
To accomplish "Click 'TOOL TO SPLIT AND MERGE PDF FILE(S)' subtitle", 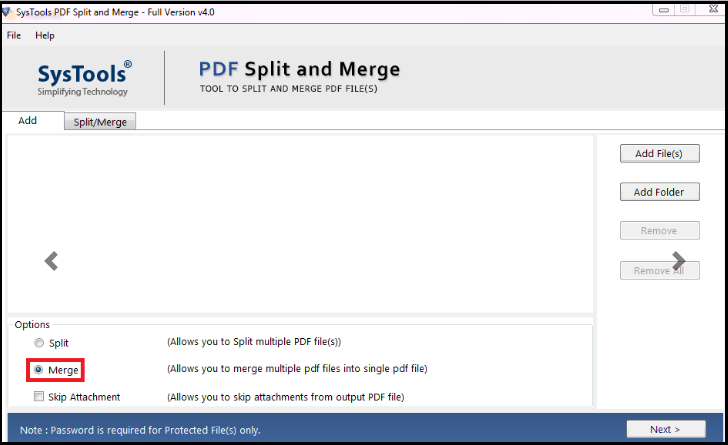I will pos(288,89).
